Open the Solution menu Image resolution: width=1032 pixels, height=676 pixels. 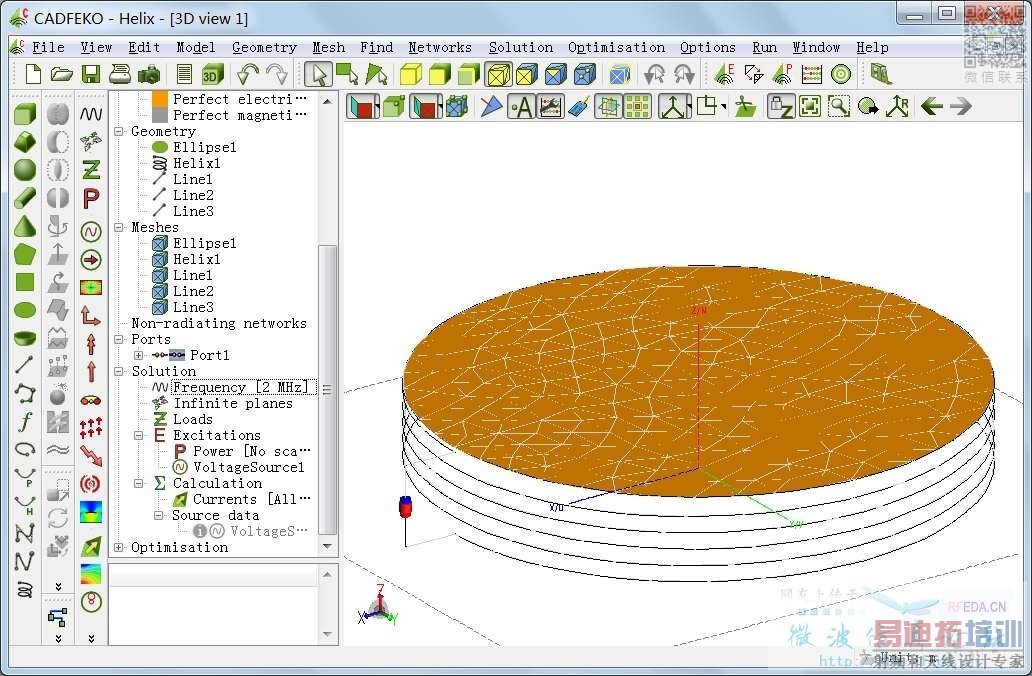pyautogui.click(x=521, y=47)
